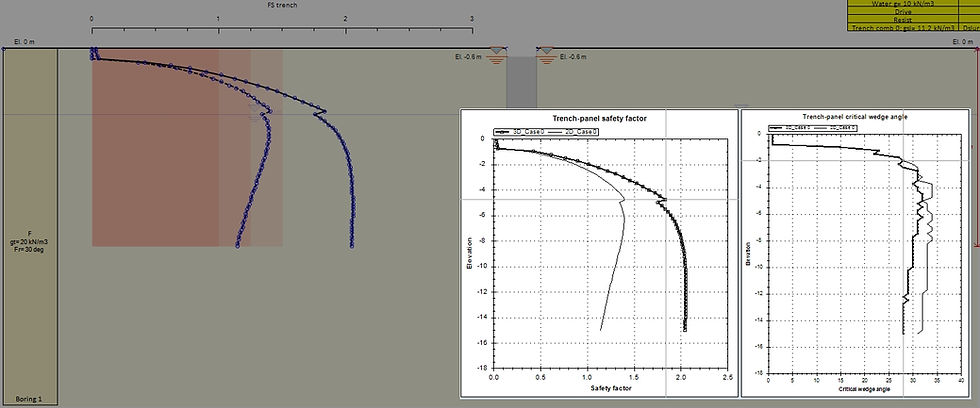The height and width of the screenshot is (408, 980).
Task: Open the Trench-panel safety factor chart
Action: [x=598, y=253]
